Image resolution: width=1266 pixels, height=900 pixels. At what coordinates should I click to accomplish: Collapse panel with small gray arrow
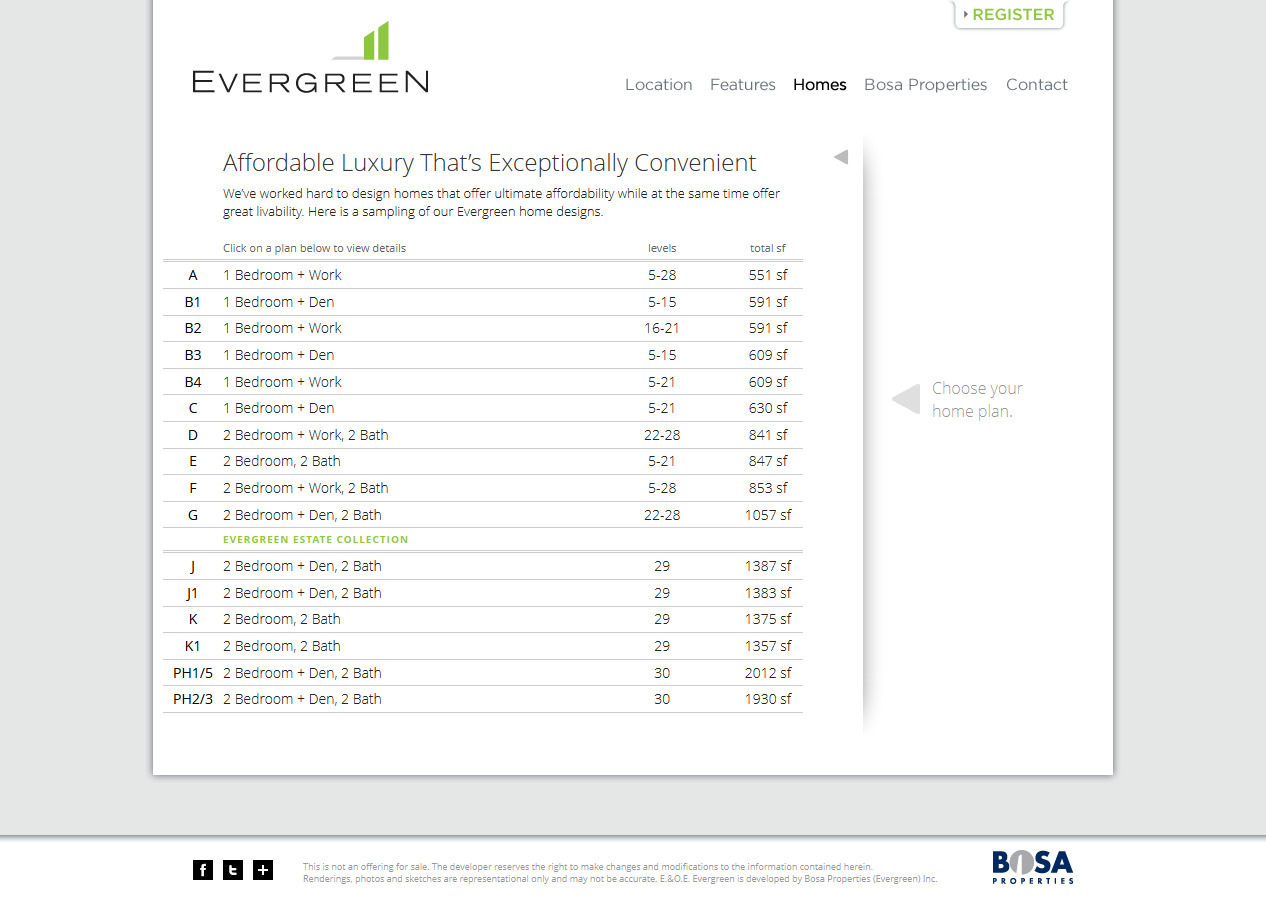(841, 157)
